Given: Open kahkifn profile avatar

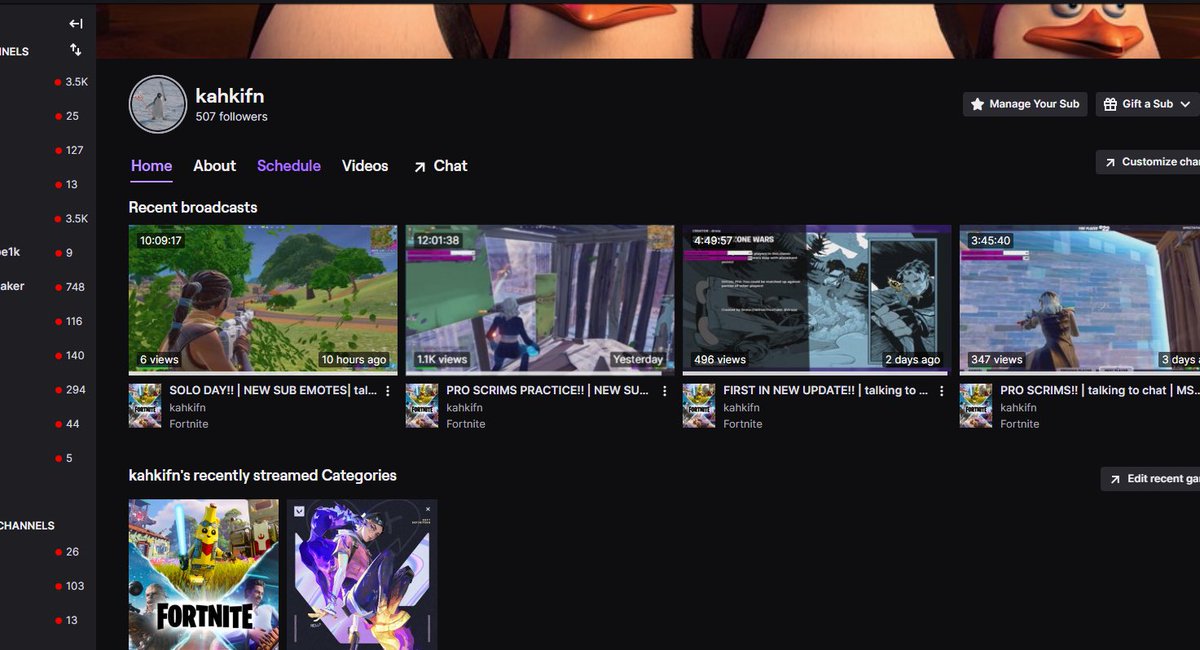Looking at the screenshot, I should (x=158, y=104).
